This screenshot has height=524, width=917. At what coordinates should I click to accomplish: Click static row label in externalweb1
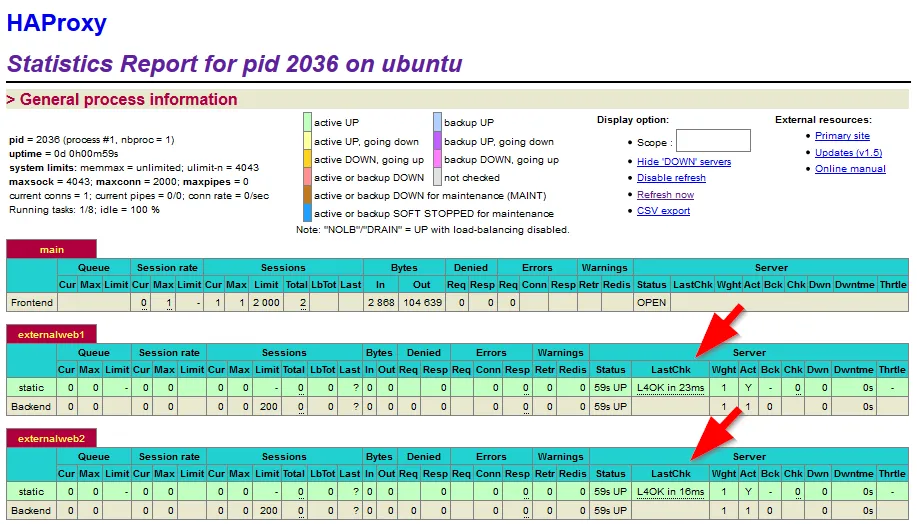[x=31, y=388]
